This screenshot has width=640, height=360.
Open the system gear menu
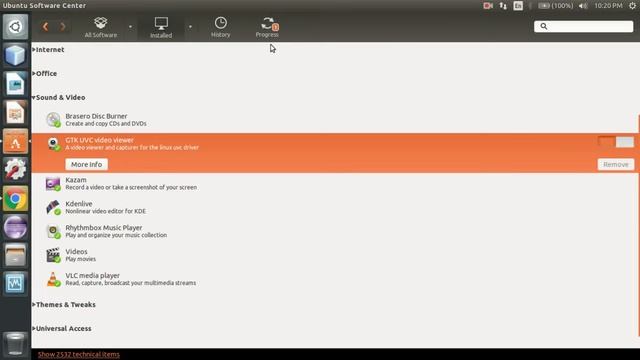[632, 6]
